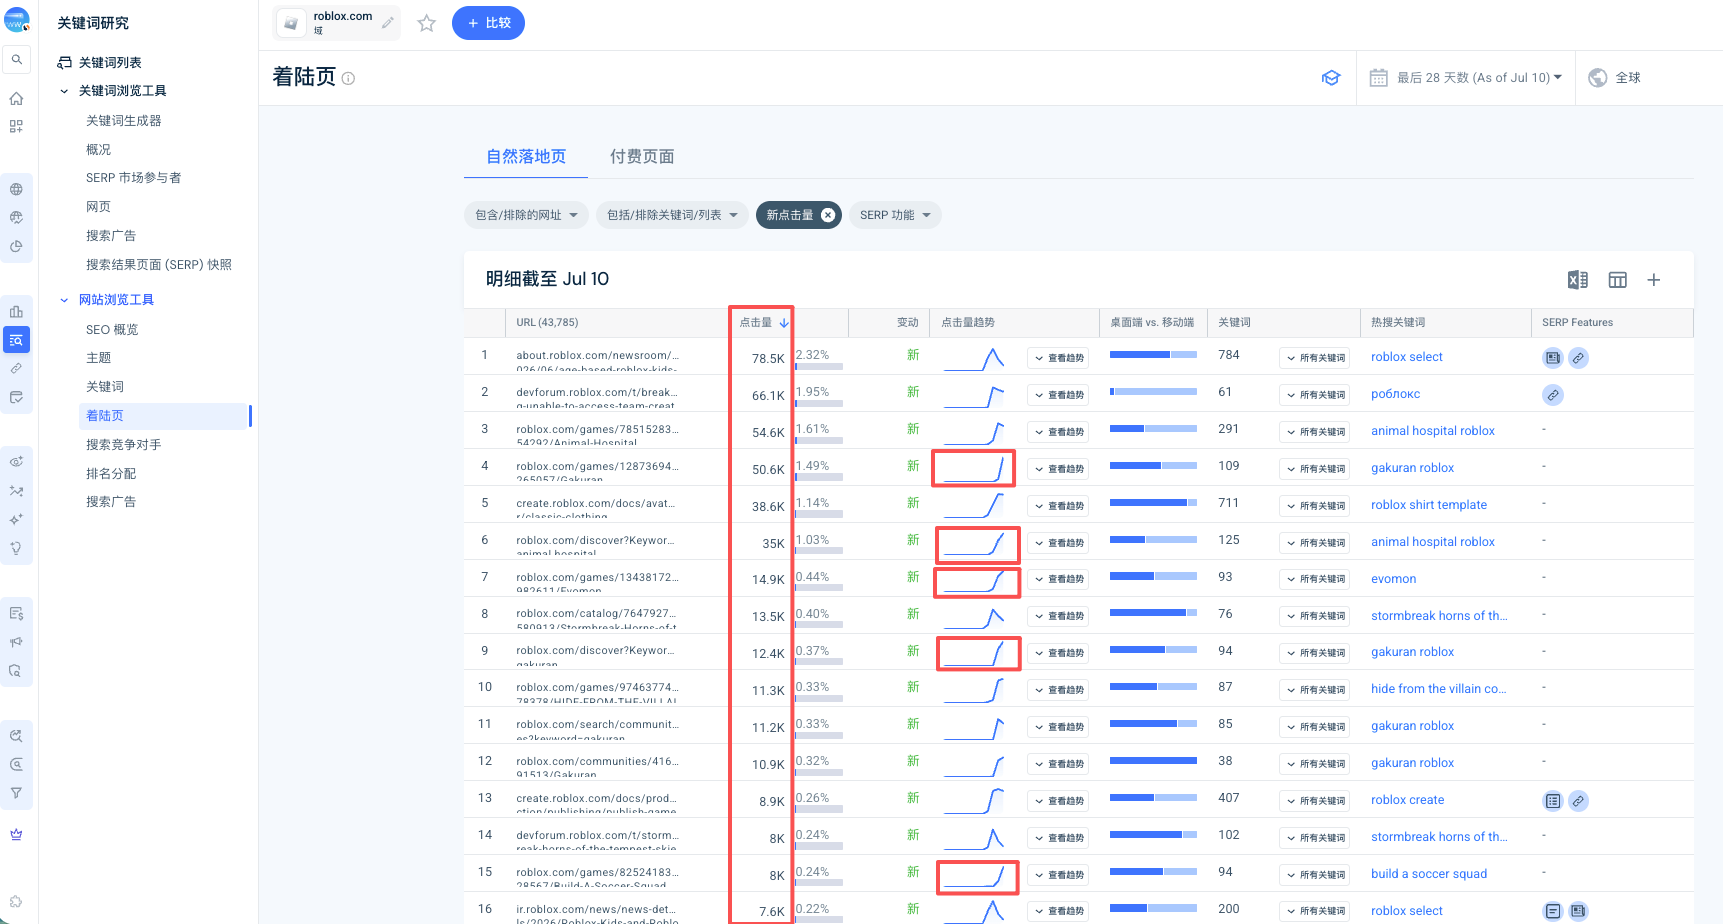Switch to the 自然落地页 tab

526,157
